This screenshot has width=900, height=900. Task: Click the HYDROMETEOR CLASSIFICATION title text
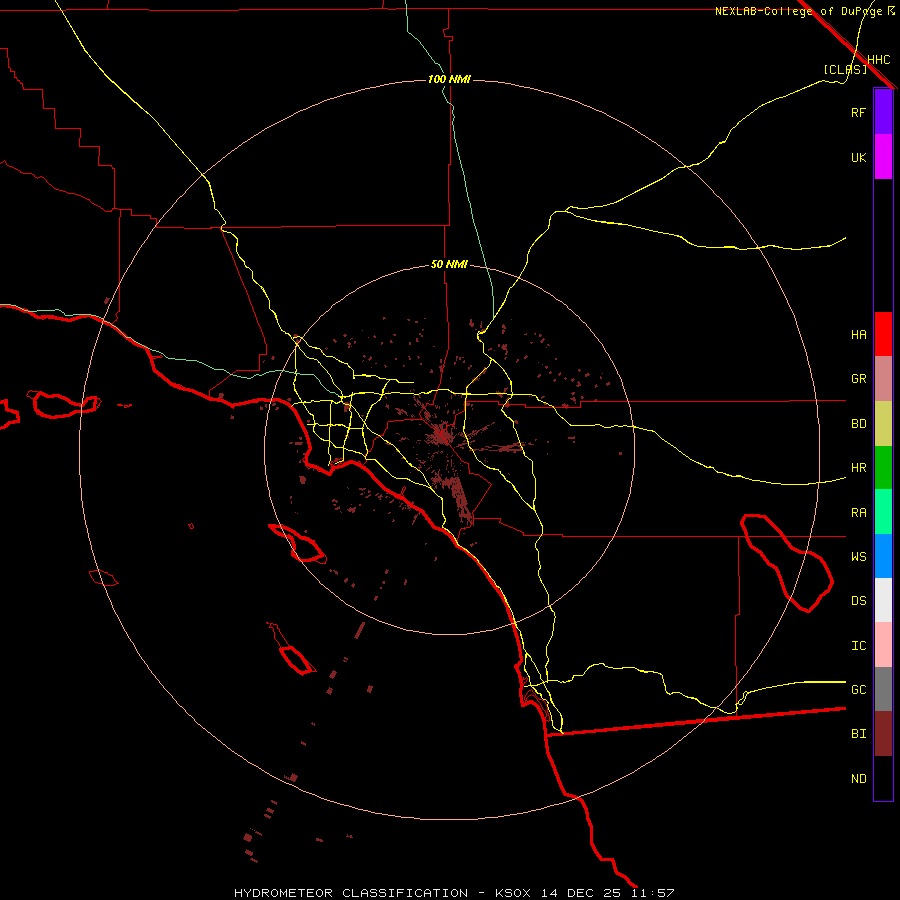coord(351,893)
